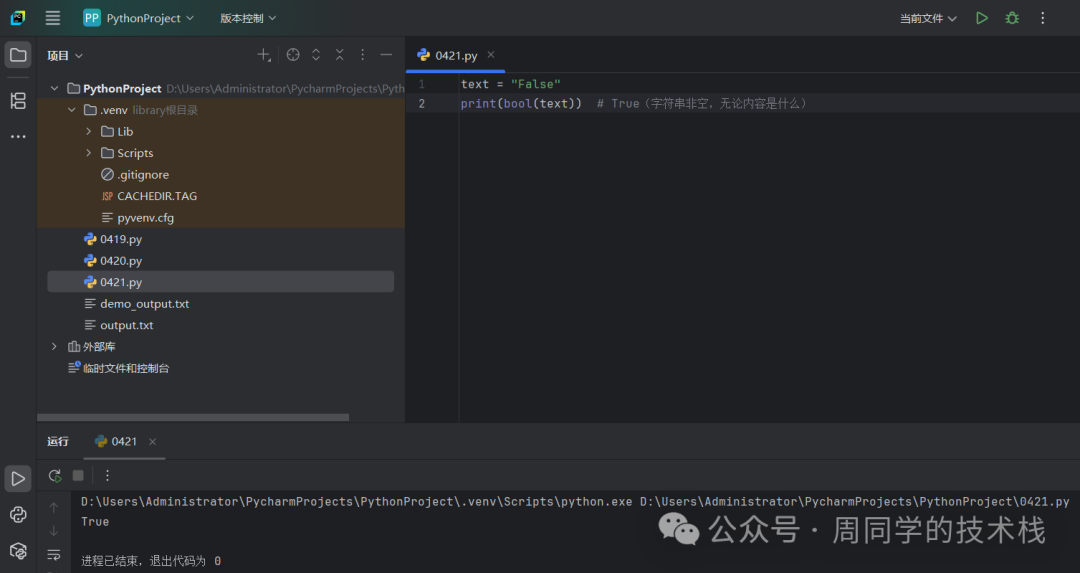Screen dimensions: 1080x573
Task: Click the PyCharm logo icon
Action: point(18,18)
